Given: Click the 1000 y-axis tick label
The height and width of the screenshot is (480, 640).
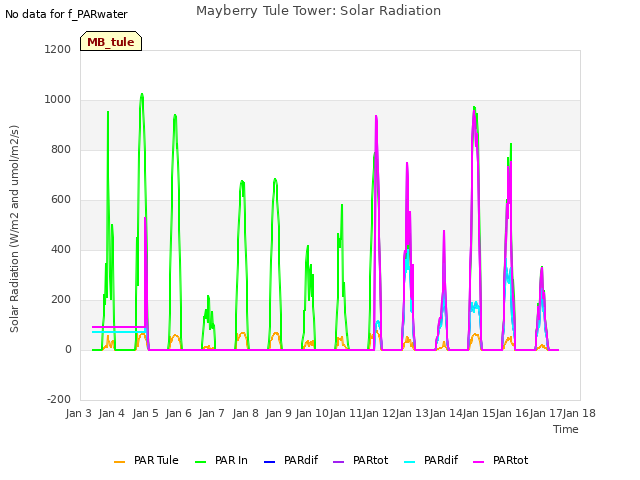Looking at the screenshot, I should tap(58, 100).
